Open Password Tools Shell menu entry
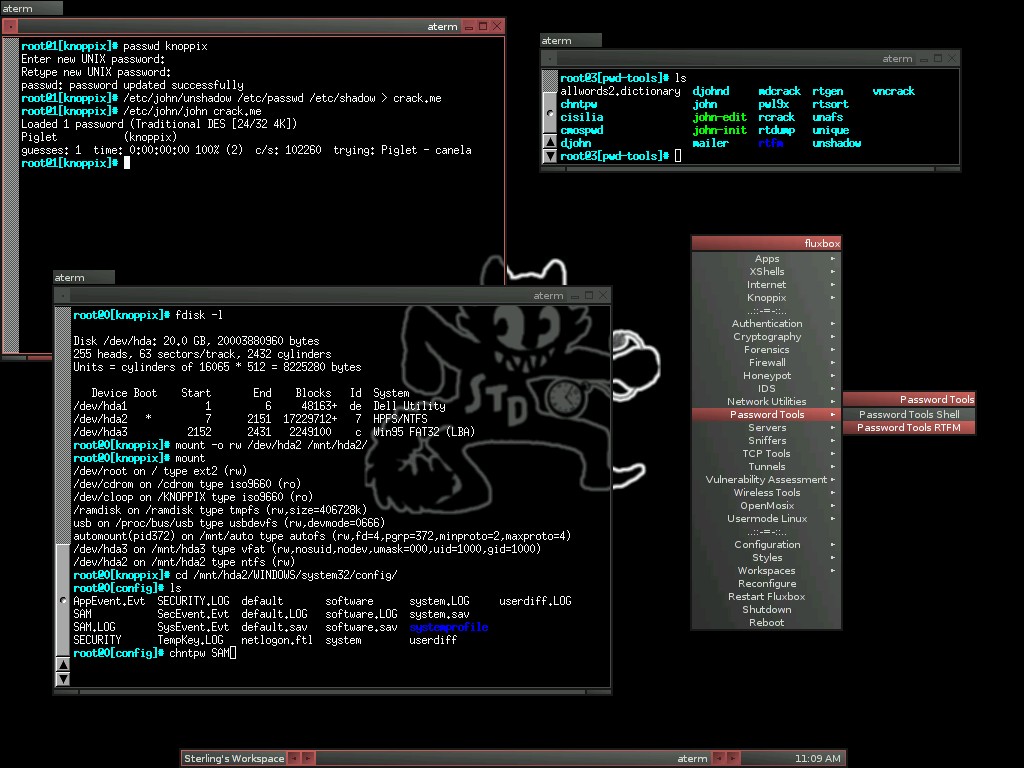Viewport: 1024px width, 768px height. [x=909, y=414]
